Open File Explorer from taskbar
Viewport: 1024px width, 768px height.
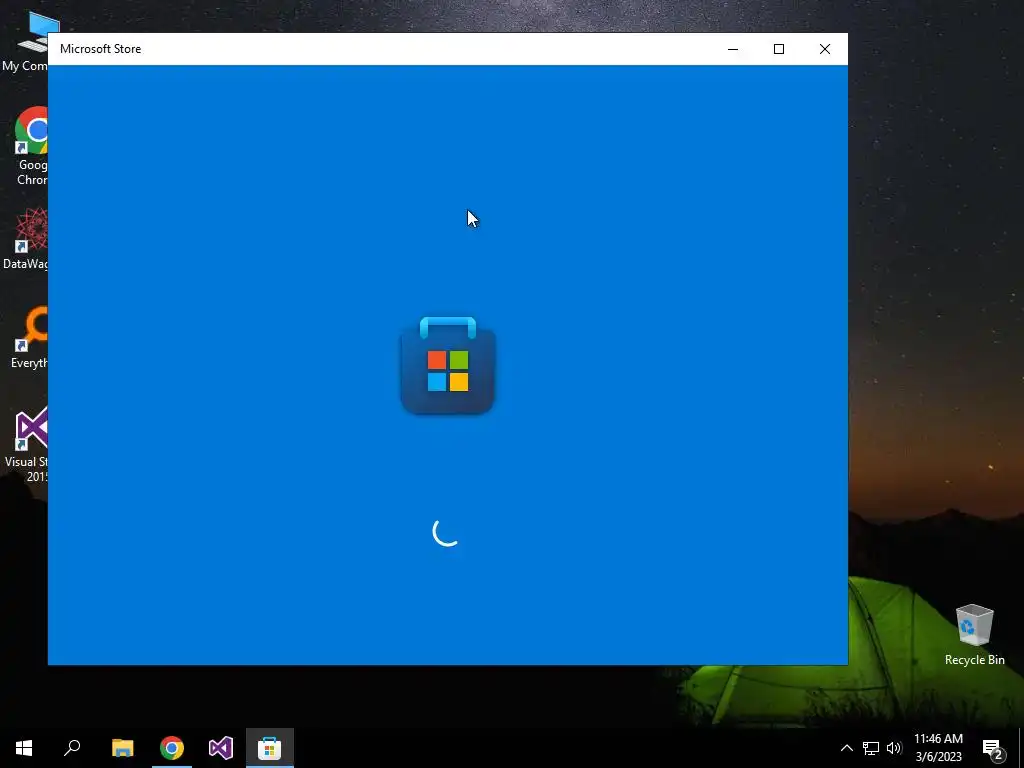click(122, 748)
